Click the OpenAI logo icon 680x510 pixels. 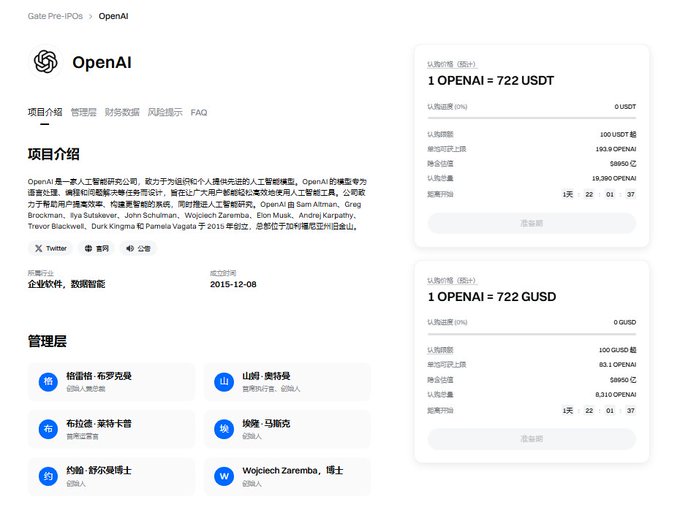pos(46,62)
